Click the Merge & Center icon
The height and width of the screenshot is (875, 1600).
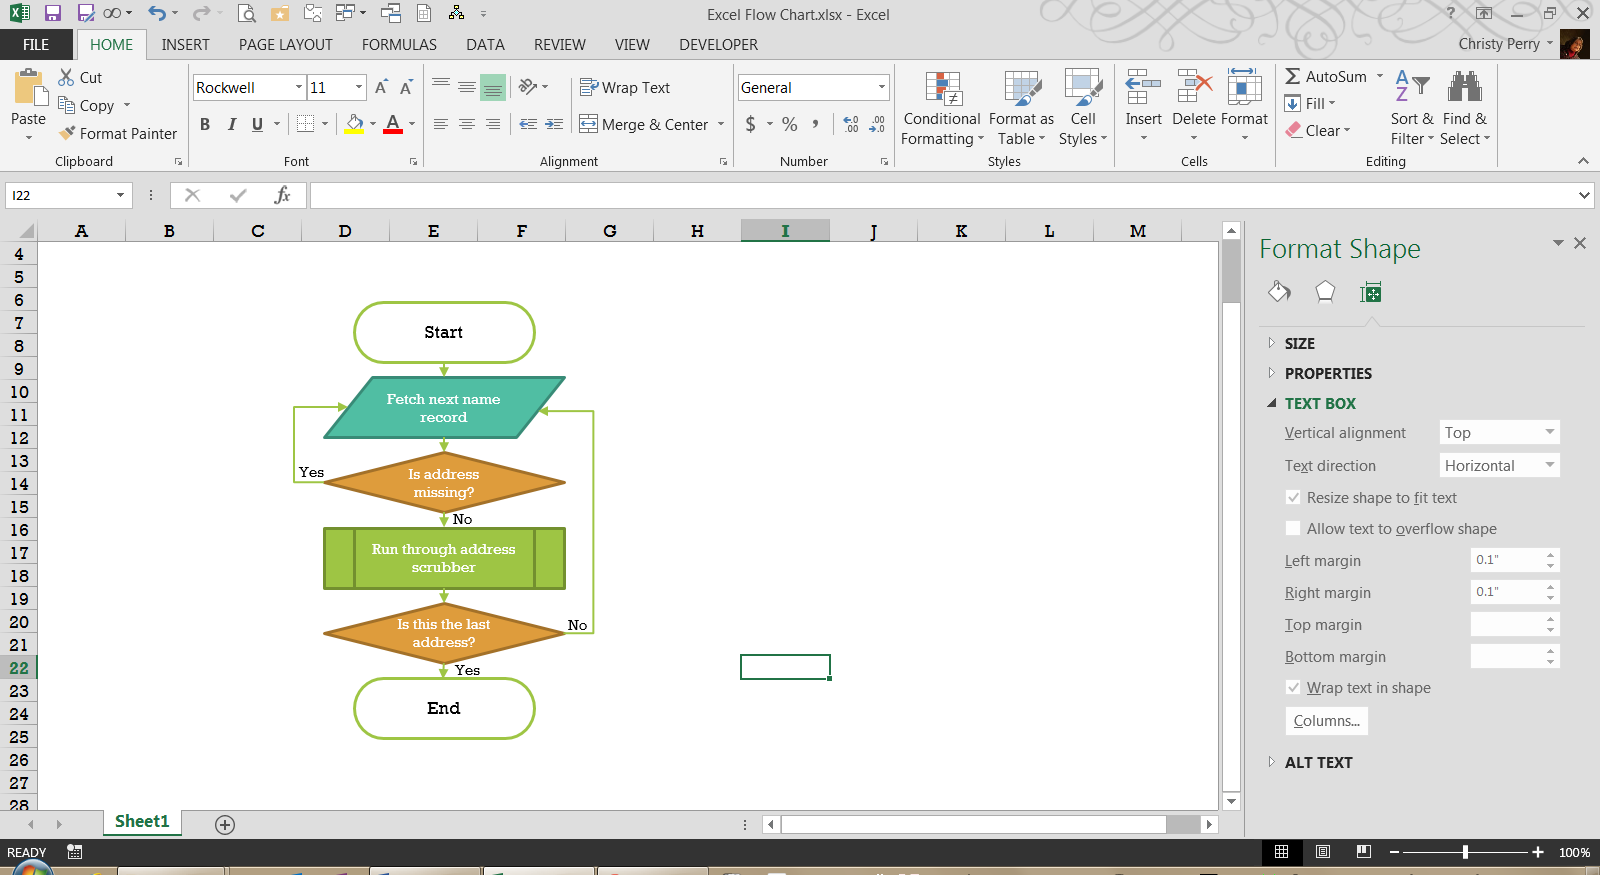tap(589, 124)
